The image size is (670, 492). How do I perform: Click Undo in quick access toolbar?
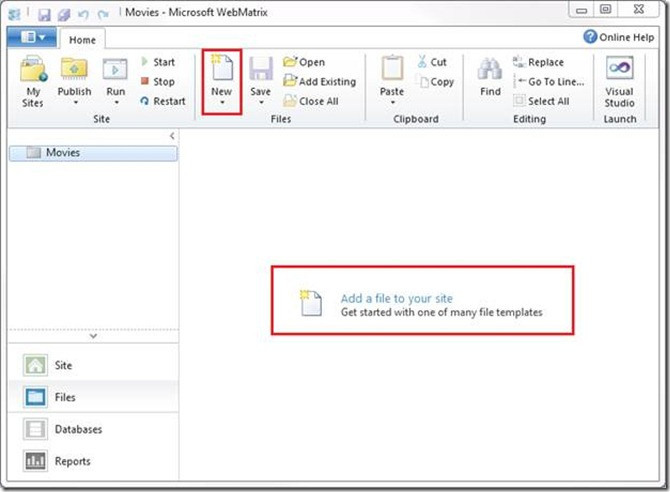(x=83, y=15)
